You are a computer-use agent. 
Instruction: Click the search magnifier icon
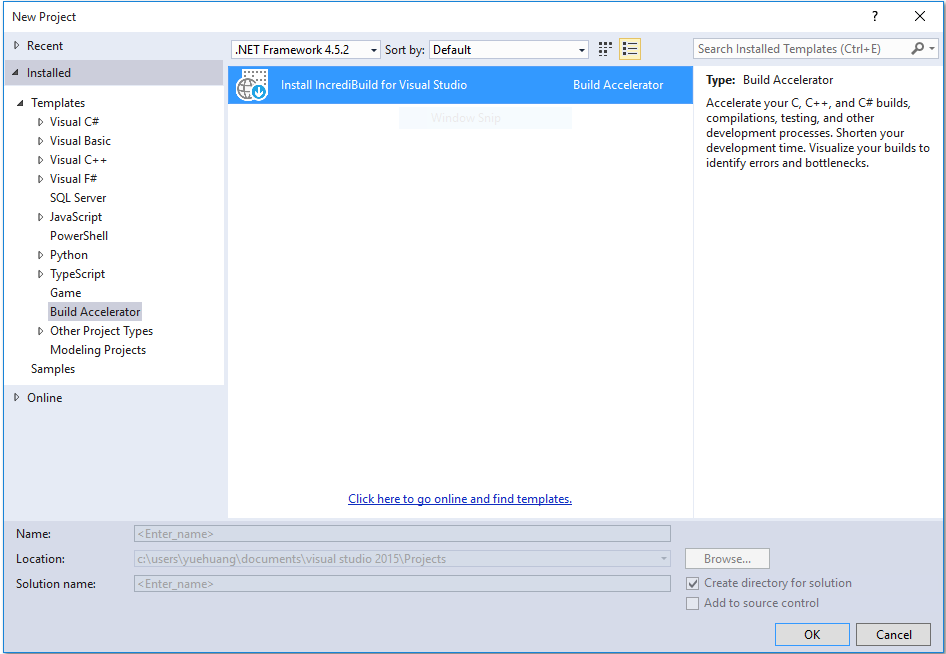pos(917,48)
